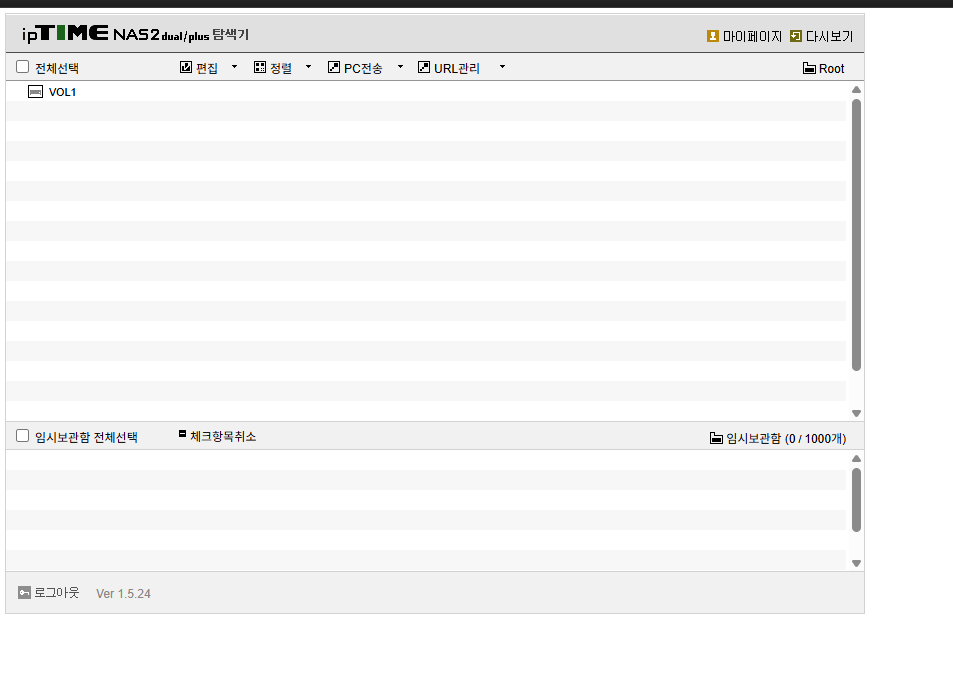Expand the URL관리 dropdown arrow
Image resolution: width=953 pixels, height=674 pixels.
[502, 67]
